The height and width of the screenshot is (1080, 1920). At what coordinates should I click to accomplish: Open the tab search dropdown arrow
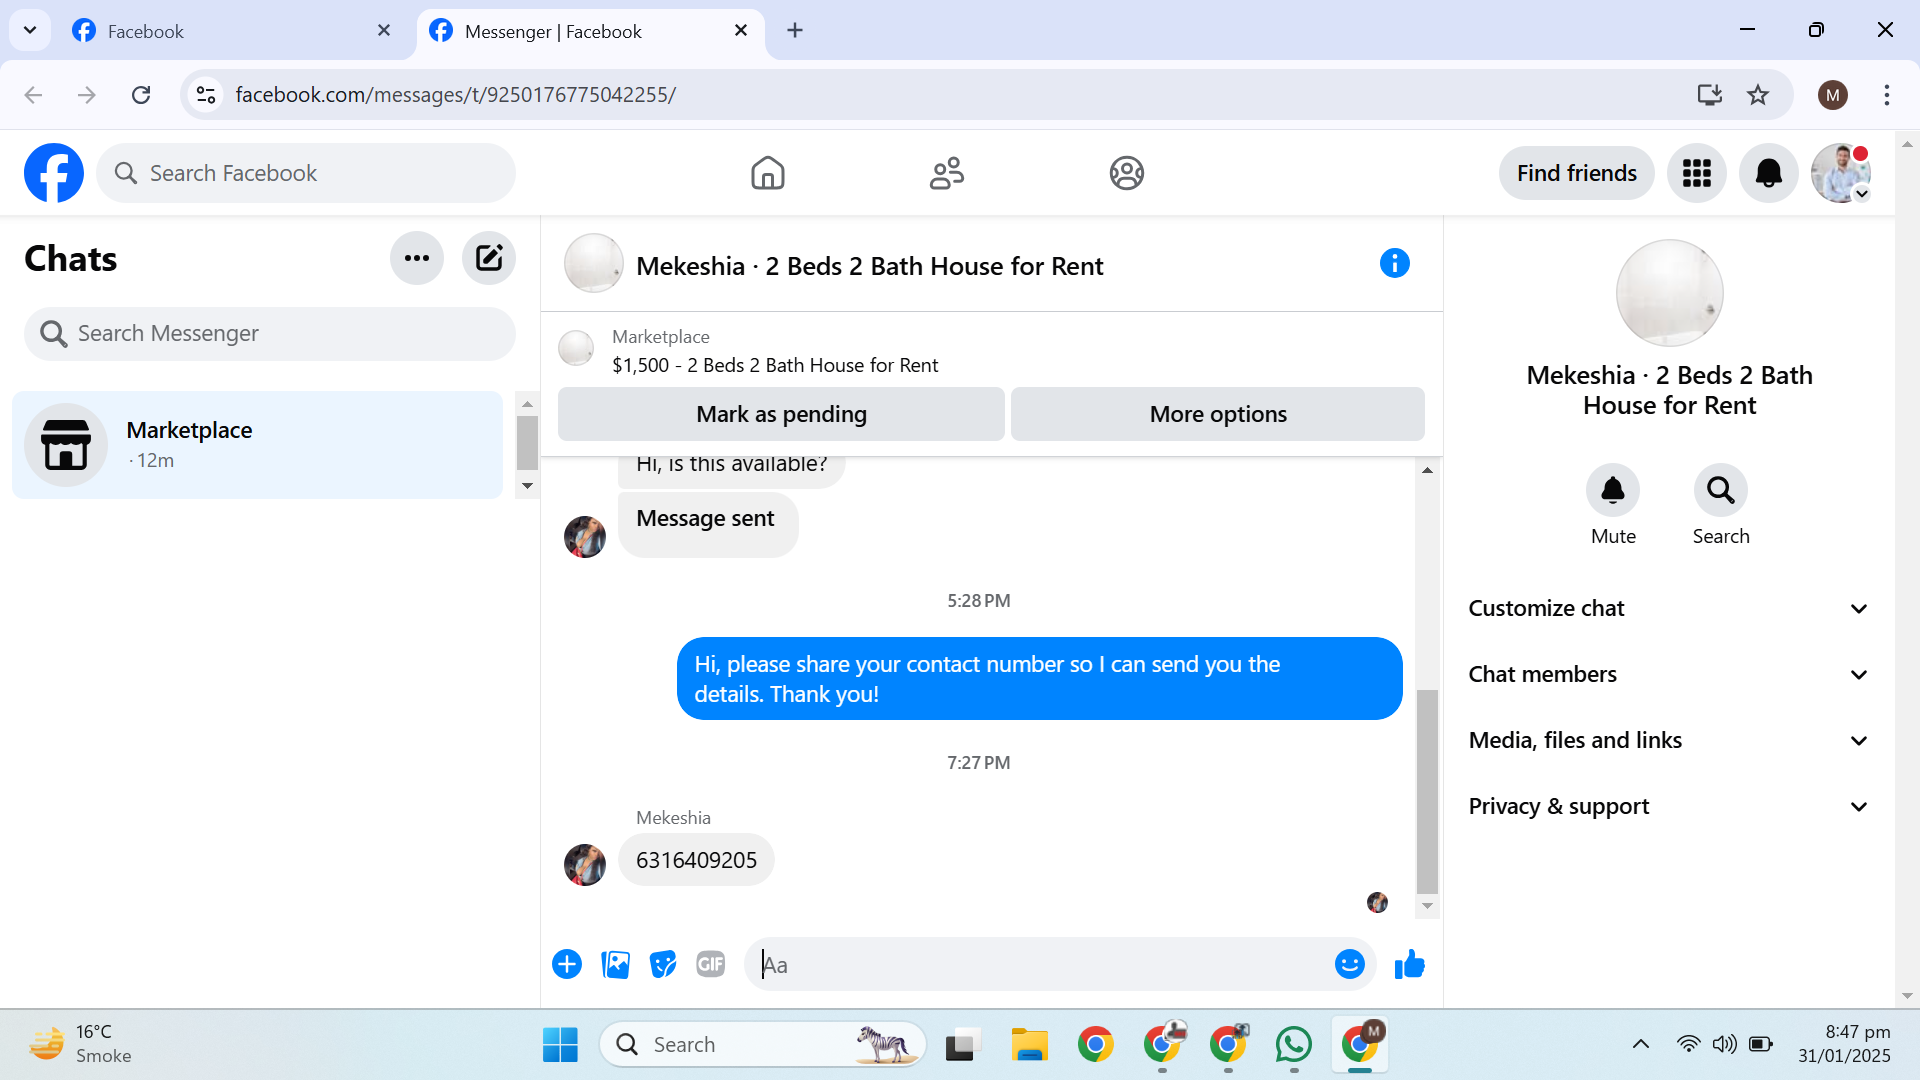[30, 30]
